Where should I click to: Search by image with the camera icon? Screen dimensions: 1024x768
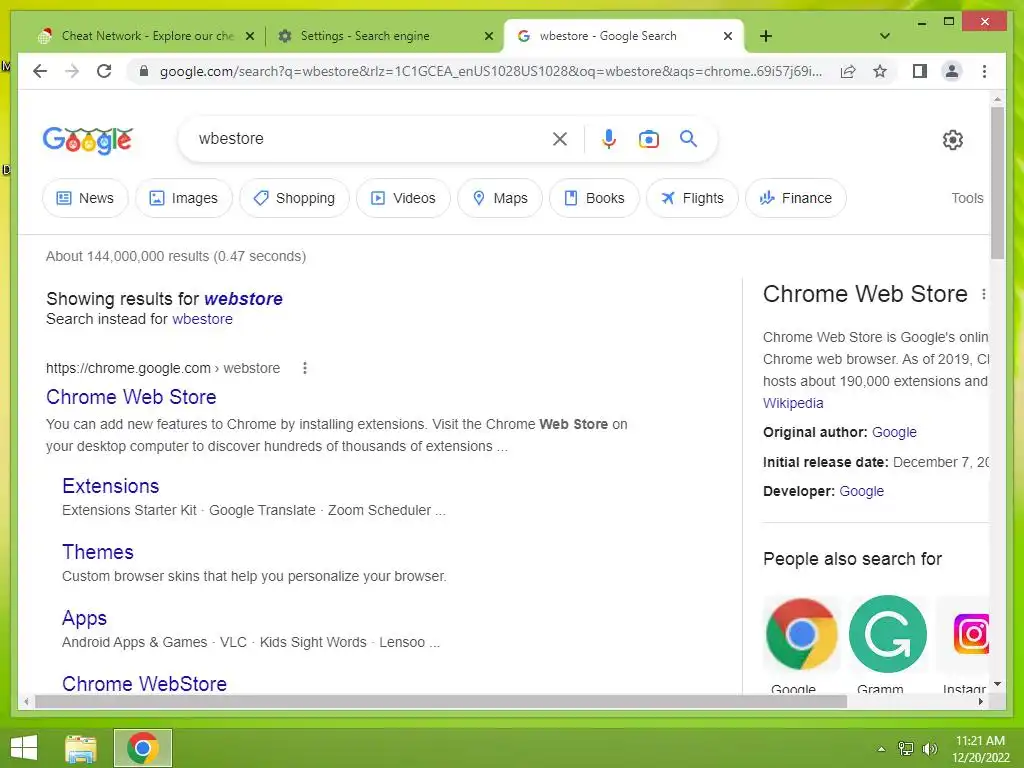648,139
